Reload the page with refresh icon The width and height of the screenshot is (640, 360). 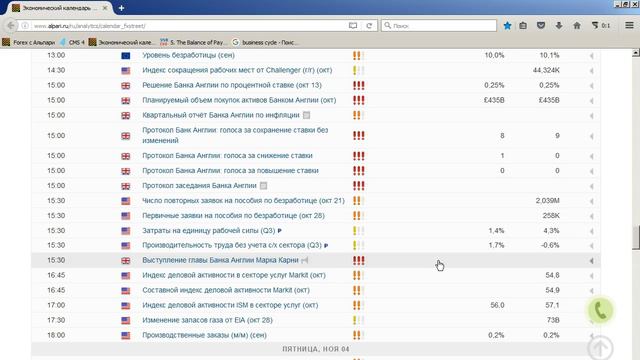pos(369,26)
